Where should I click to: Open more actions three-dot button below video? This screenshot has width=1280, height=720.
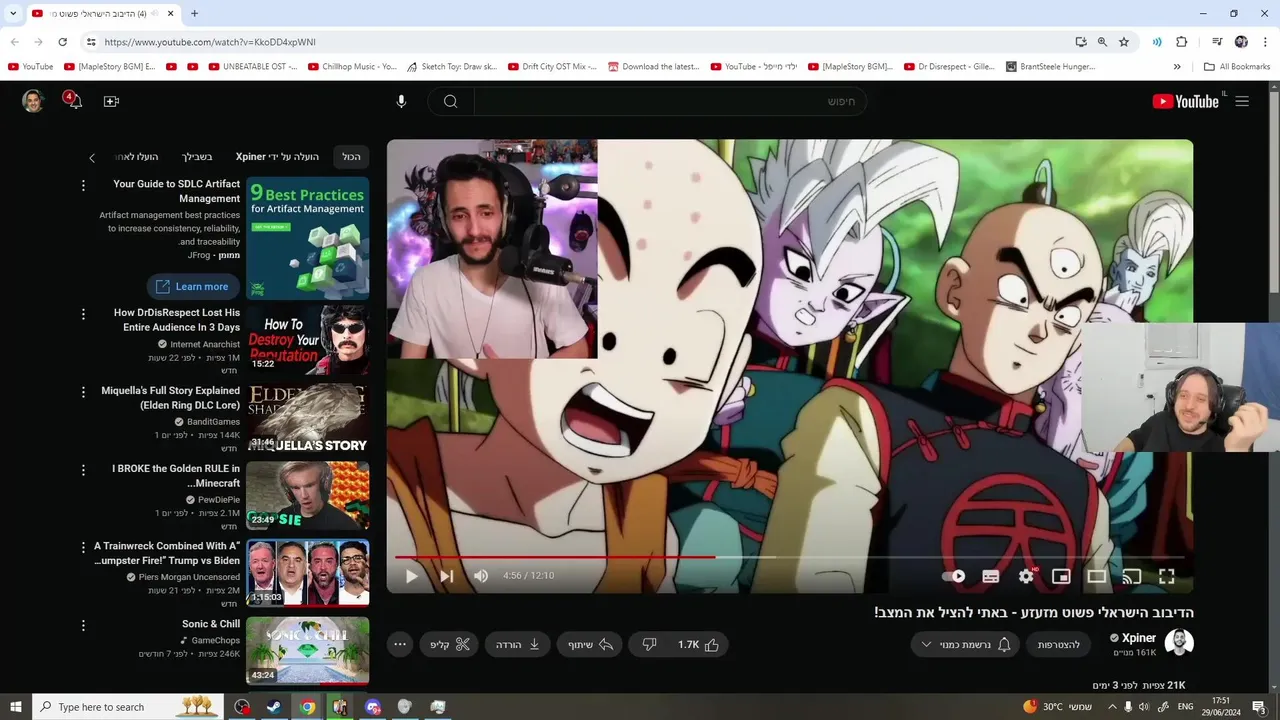tap(400, 645)
